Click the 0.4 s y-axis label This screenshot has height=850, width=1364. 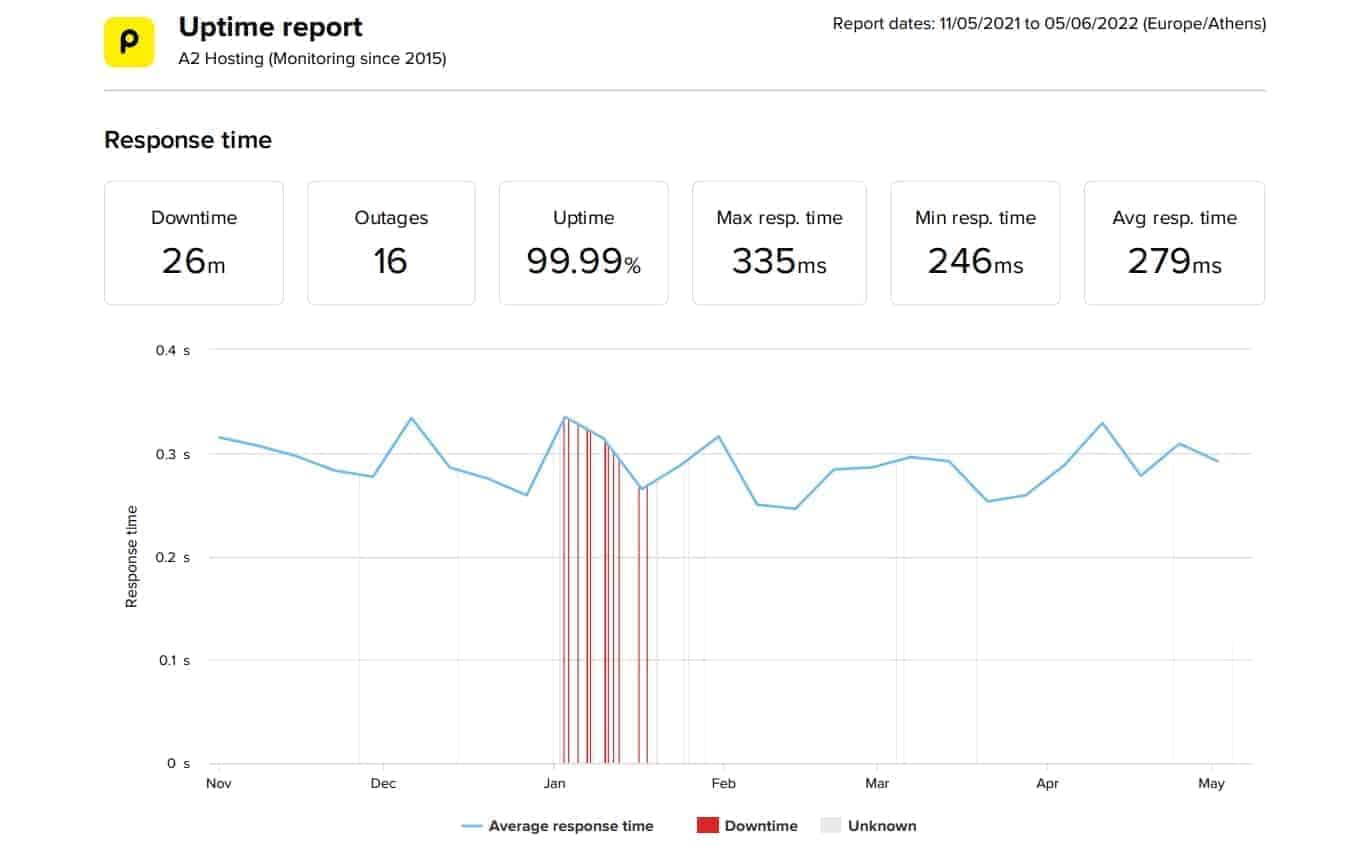coord(172,351)
